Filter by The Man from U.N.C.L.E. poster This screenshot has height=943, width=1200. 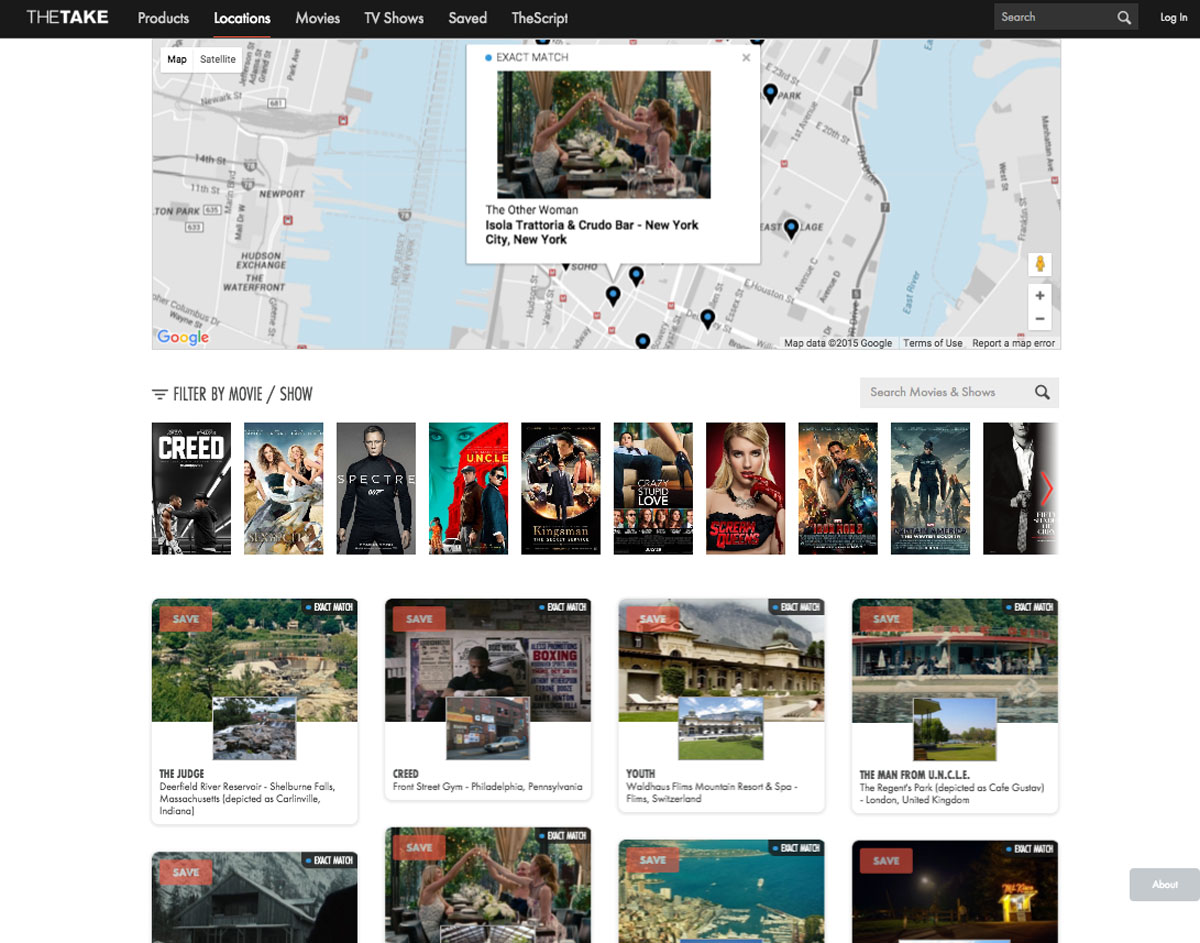468,488
